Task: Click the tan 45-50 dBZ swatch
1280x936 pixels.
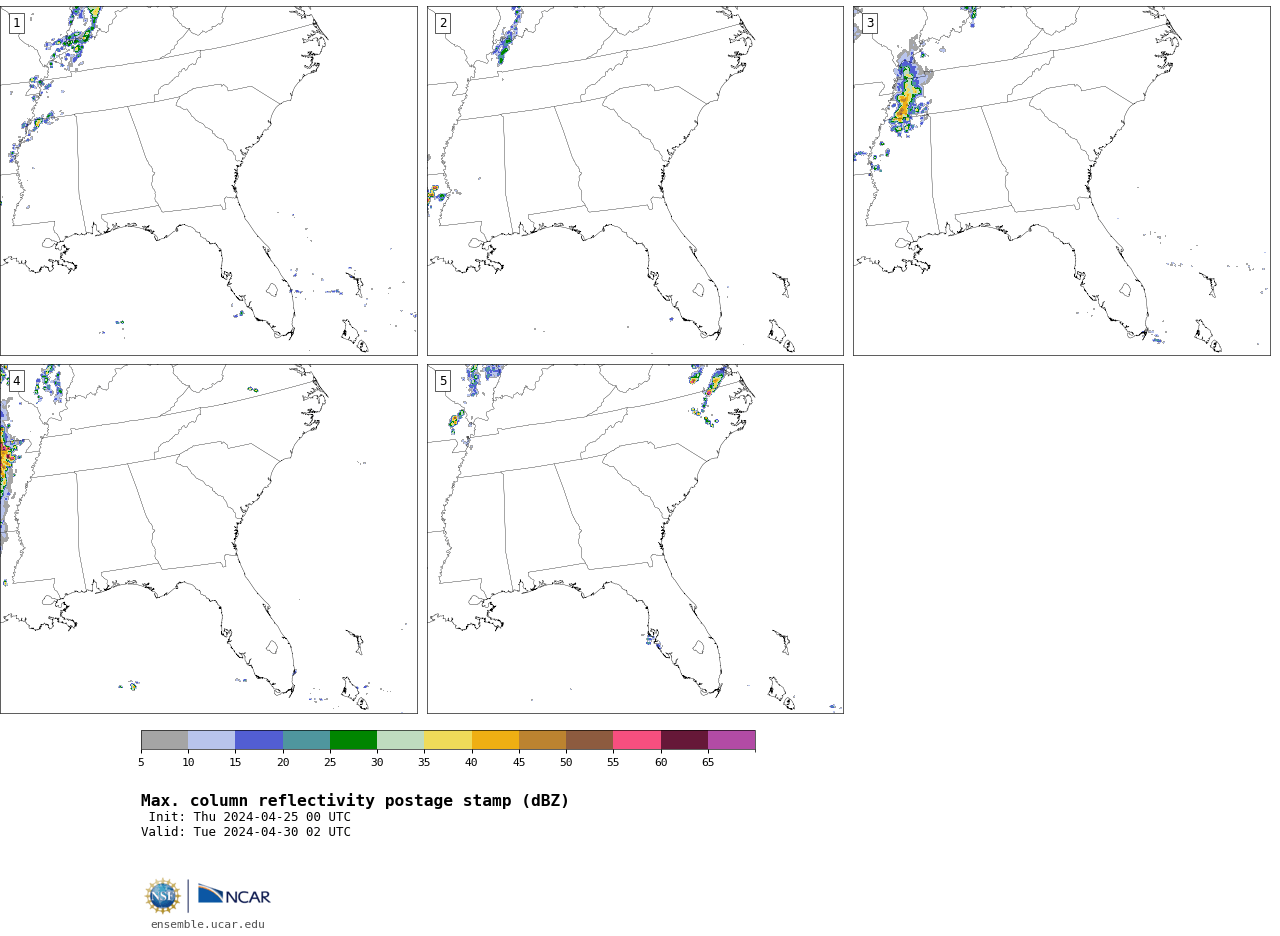Action: pyautogui.click(x=542, y=740)
